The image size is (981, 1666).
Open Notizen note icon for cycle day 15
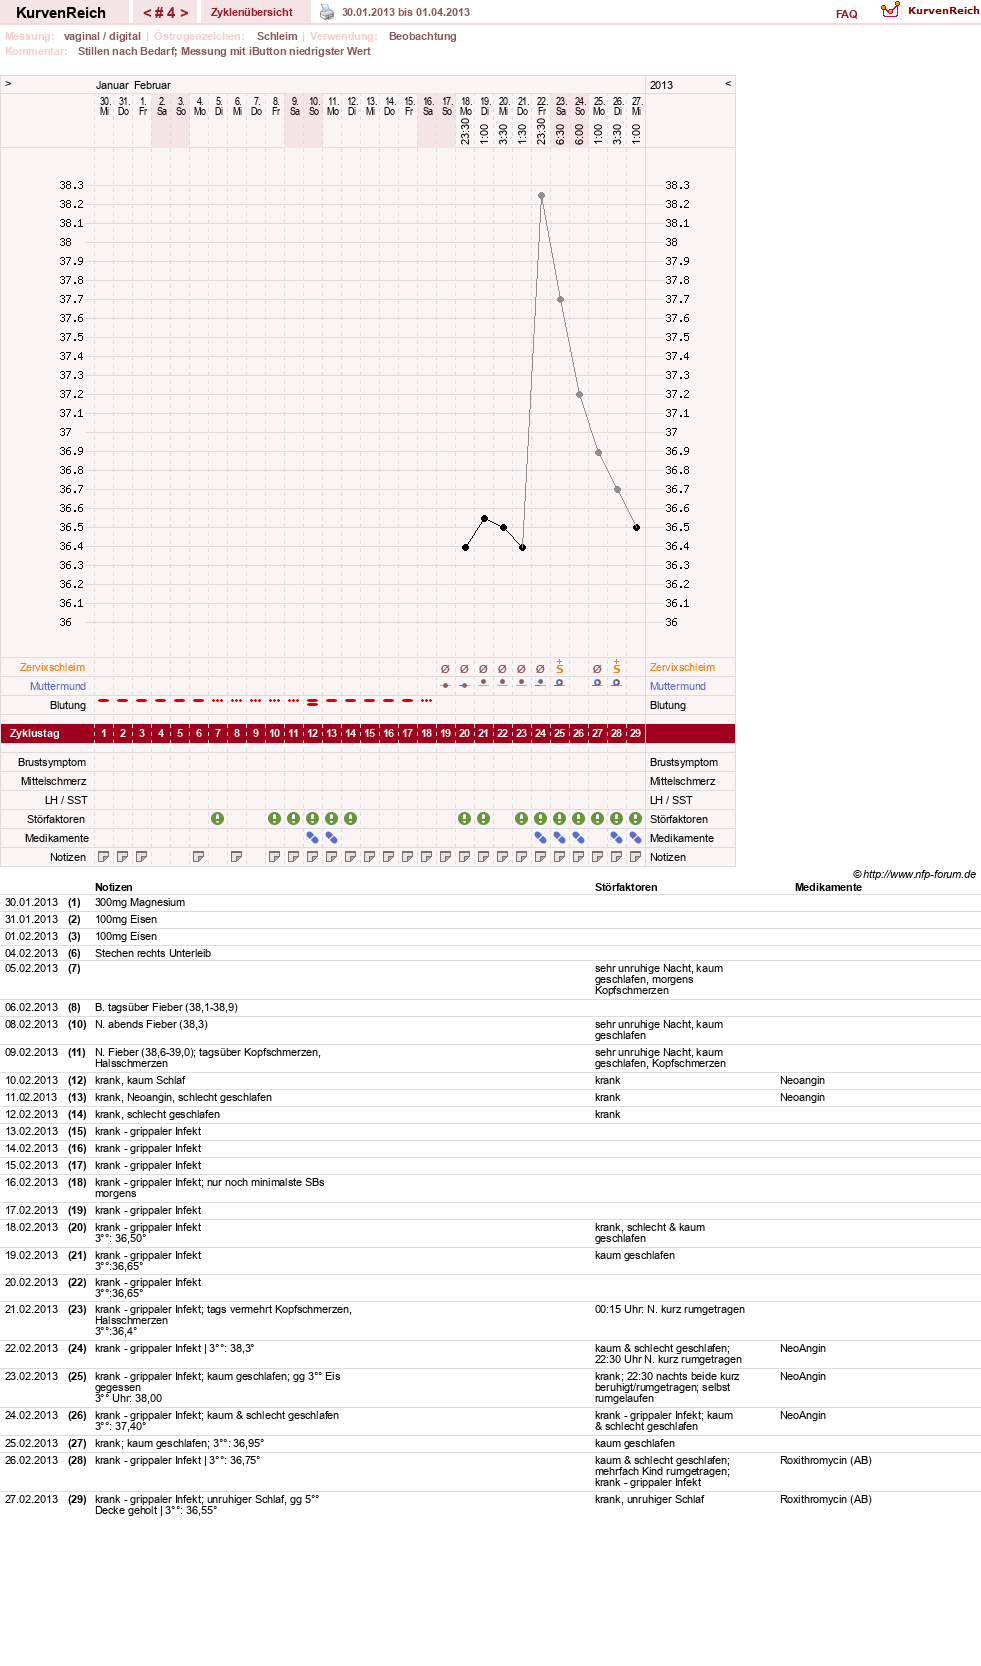click(370, 857)
